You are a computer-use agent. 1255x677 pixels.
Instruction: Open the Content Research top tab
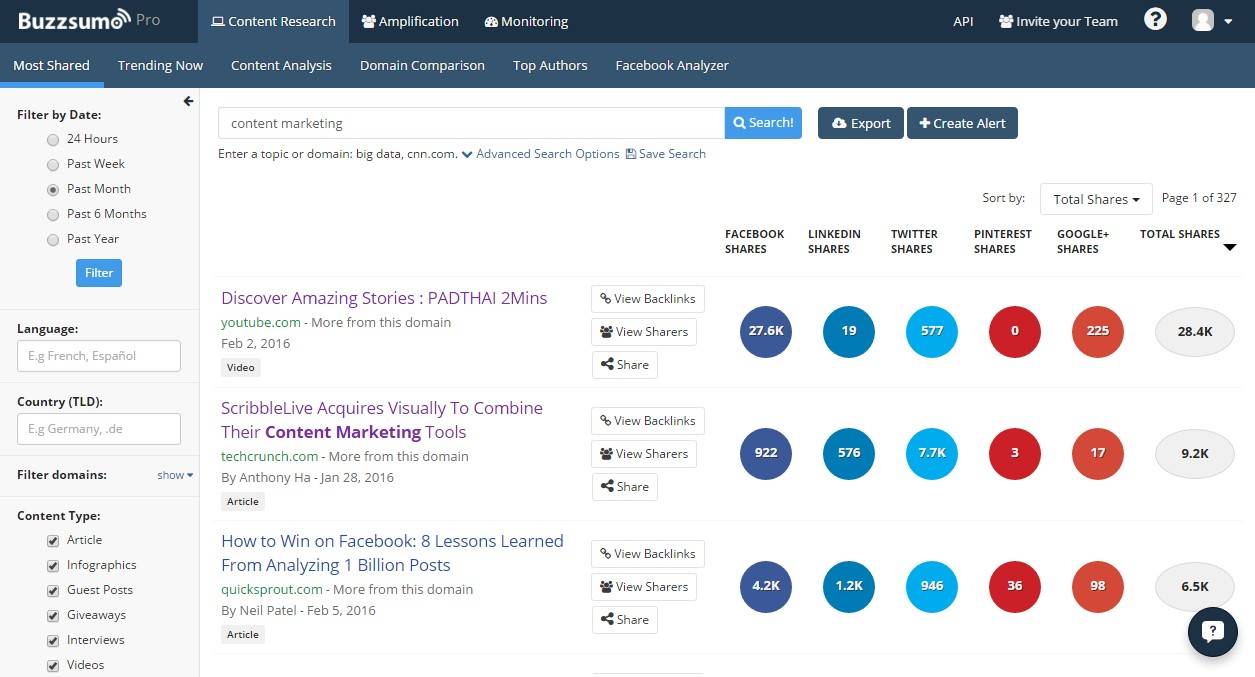(273, 21)
